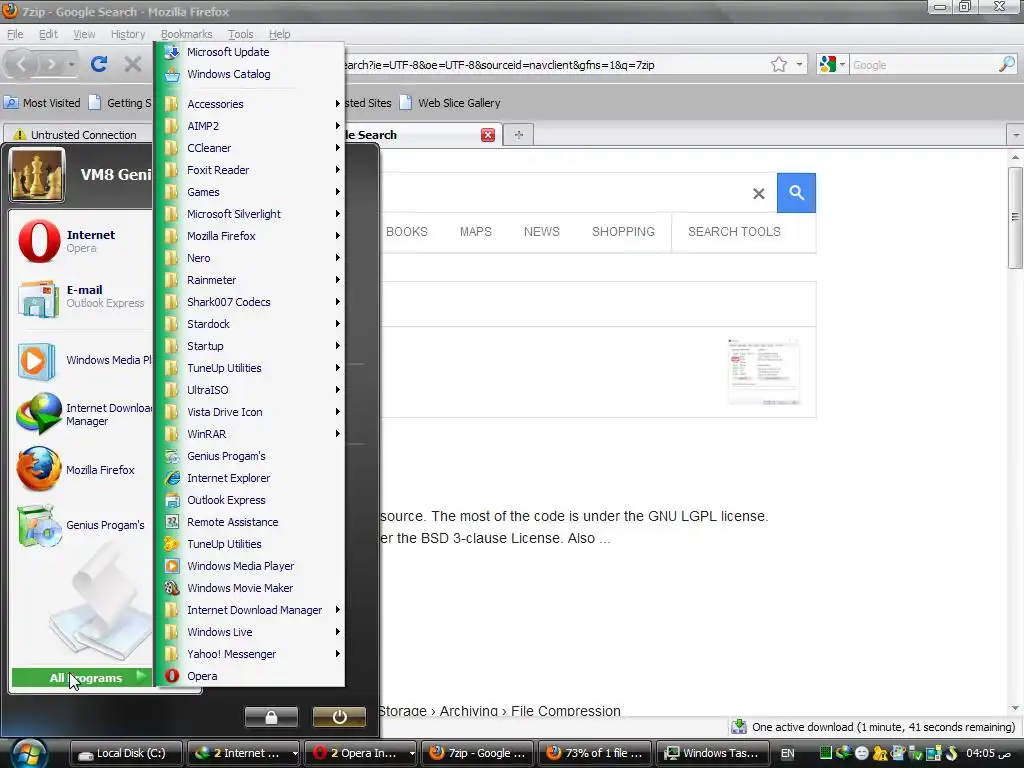1024x768 pixels.
Task: Click the result preview thumbnail
Action: pyautogui.click(x=763, y=372)
